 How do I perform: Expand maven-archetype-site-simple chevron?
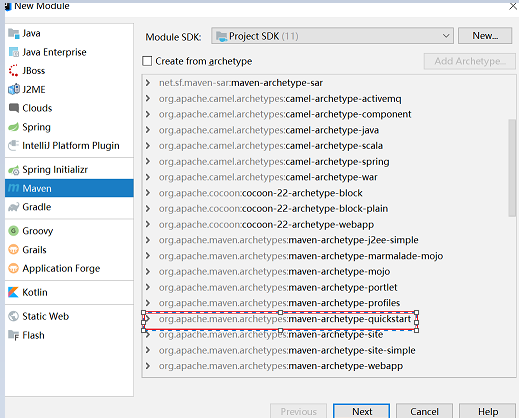click(148, 350)
